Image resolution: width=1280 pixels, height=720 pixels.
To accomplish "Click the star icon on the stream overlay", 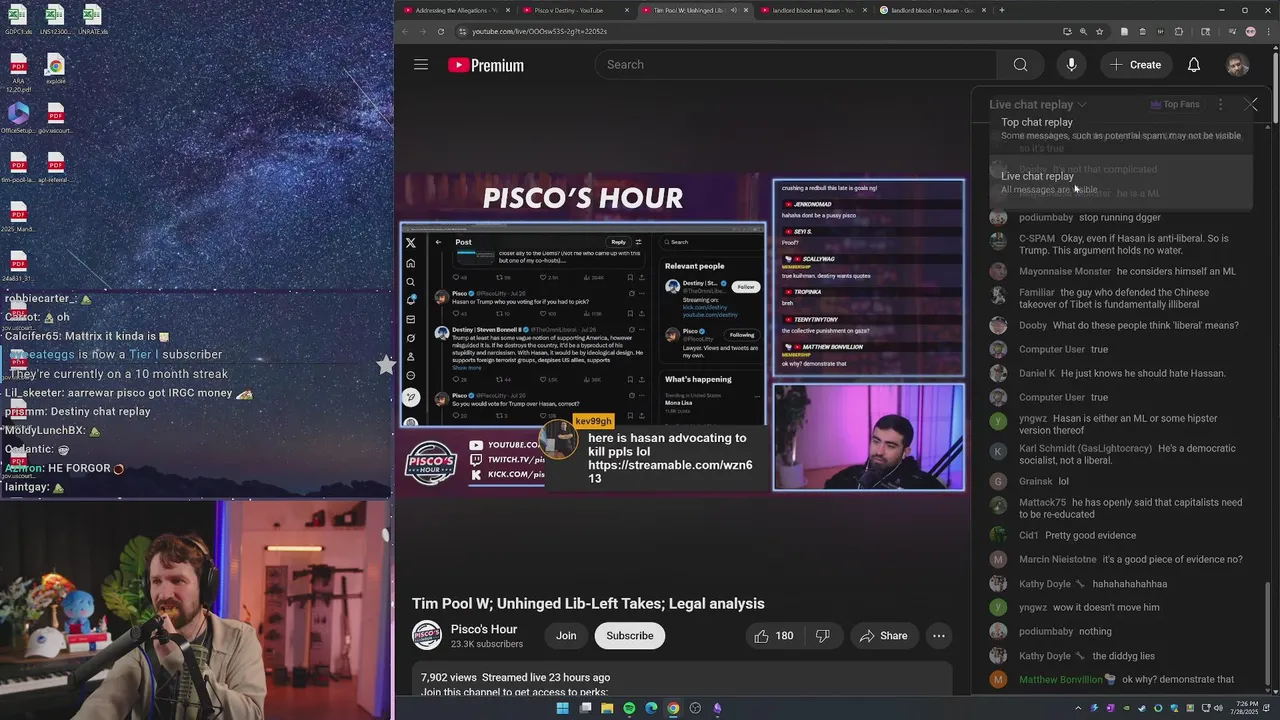I will [x=385, y=365].
